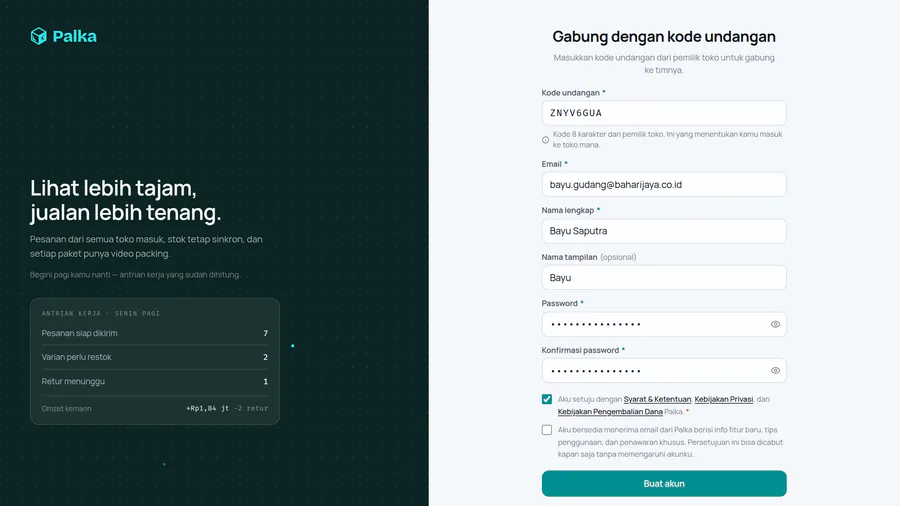
Task: Click the 'Pesanan siap dikirim' row
Action: [154, 333]
